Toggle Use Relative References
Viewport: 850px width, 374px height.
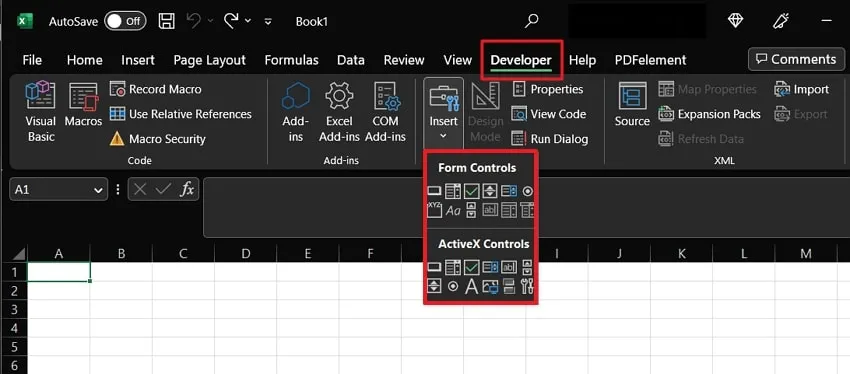point(180,114)
